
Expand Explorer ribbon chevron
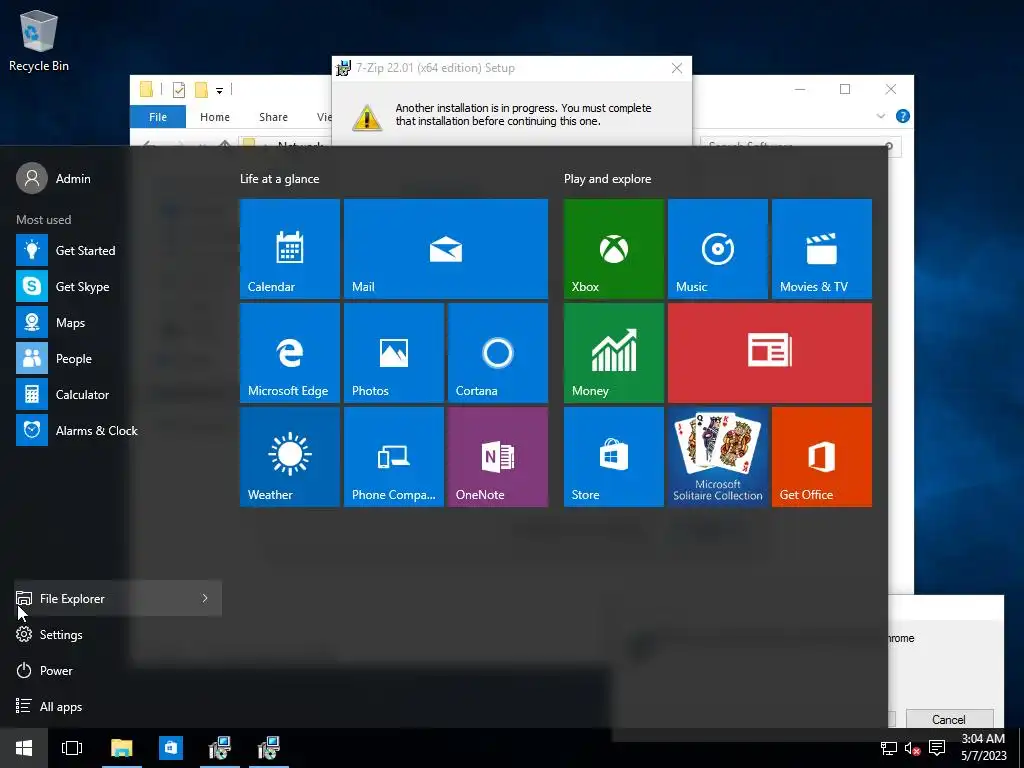point(880,116)
